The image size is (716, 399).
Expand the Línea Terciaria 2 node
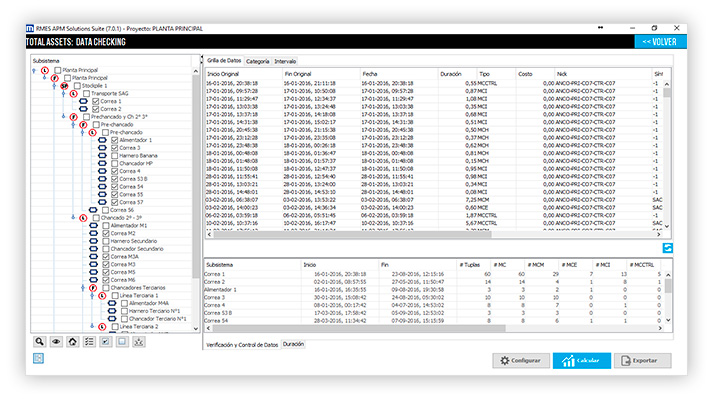pyautogui.click(x=92, y=326)
